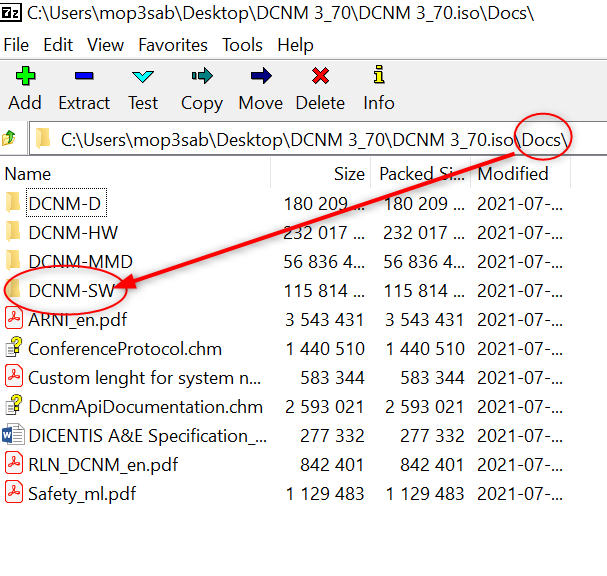Click the DcnmApiDocumentation.chm file icon
Screen dimensions: 607x576
tap(14, 405)
